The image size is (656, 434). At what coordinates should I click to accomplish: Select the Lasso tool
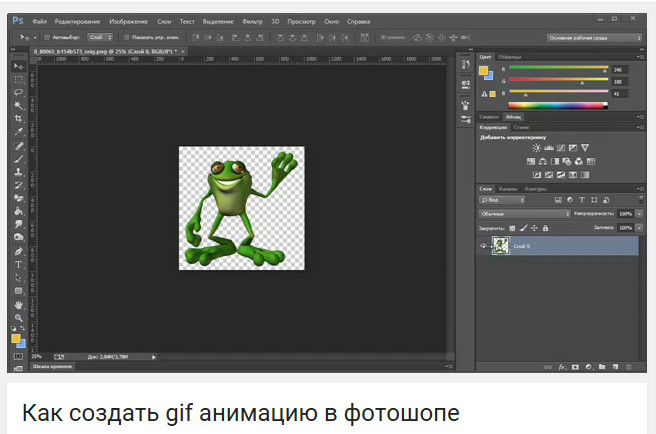[18, 92]
